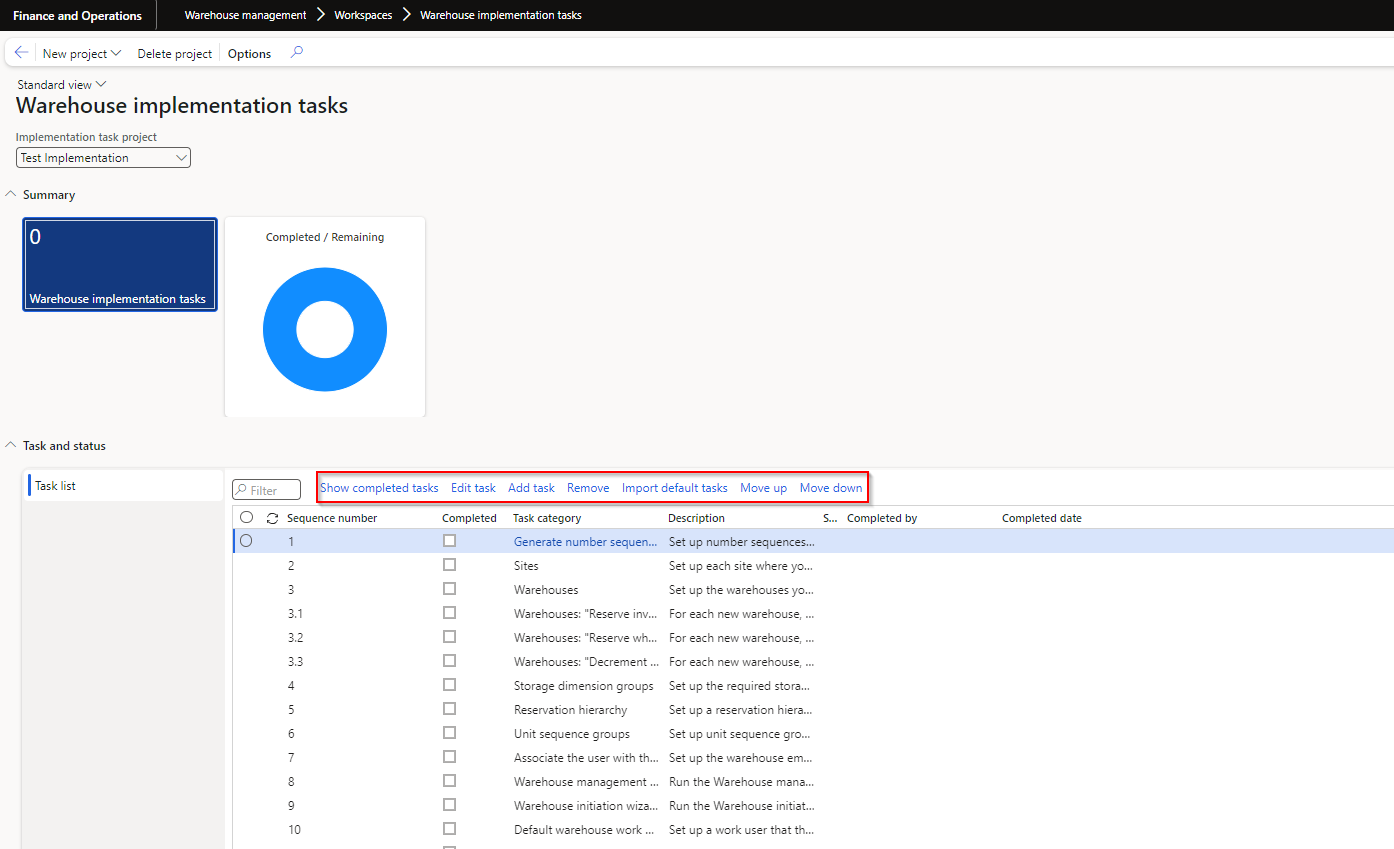Select the Sites task category cell
Viewport: 1394px width, 849px height.
[526, 565]
